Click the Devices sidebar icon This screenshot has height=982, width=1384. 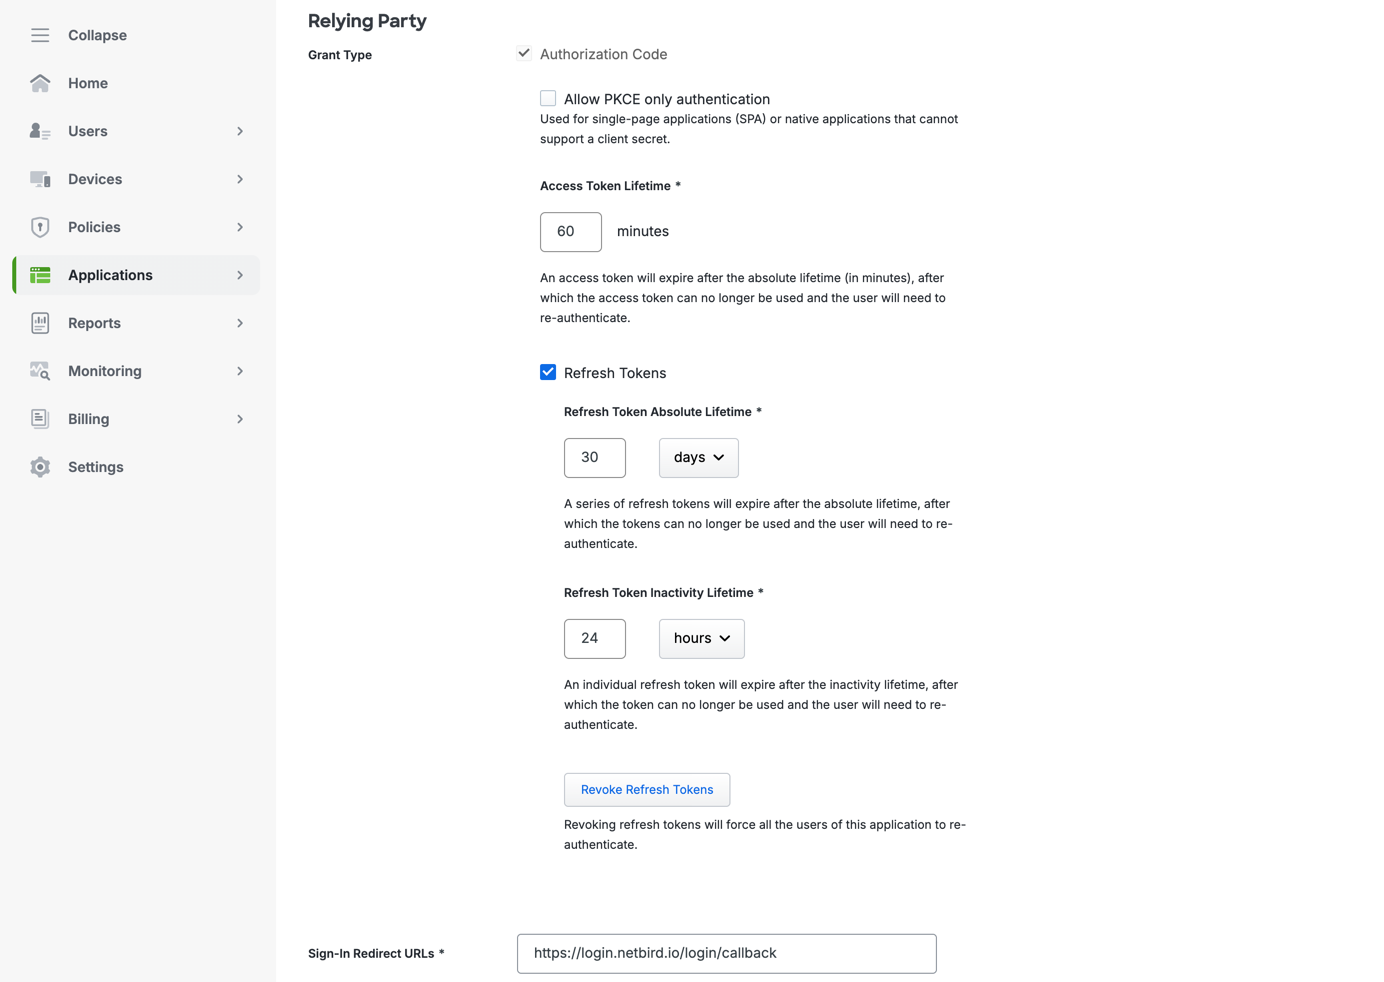pyautogui.click(x=40, y=179)
